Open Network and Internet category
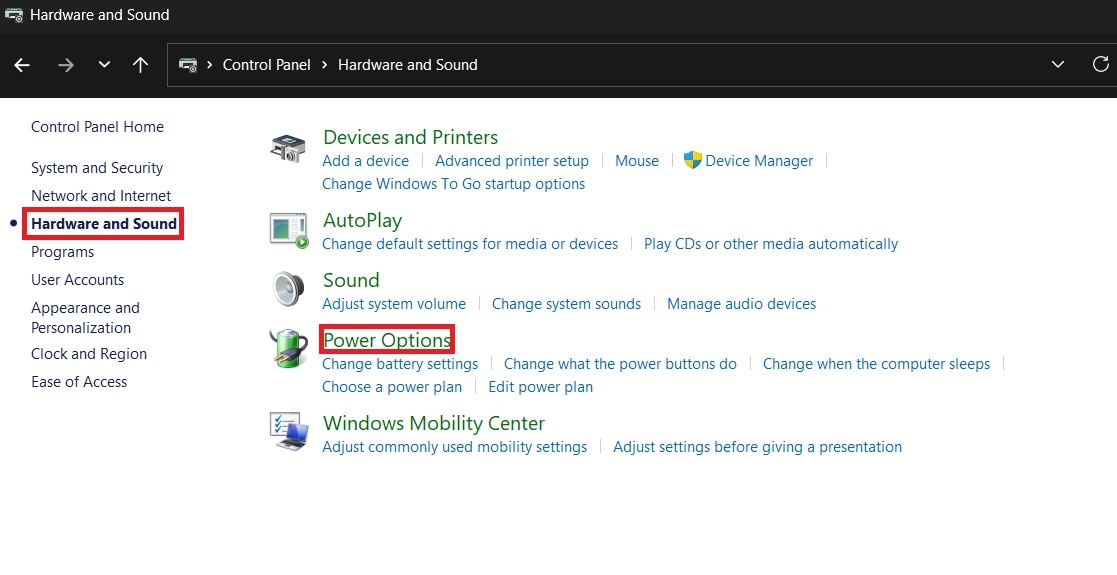1117x575 pixels. pyautogui.click(x=101, y=196)
